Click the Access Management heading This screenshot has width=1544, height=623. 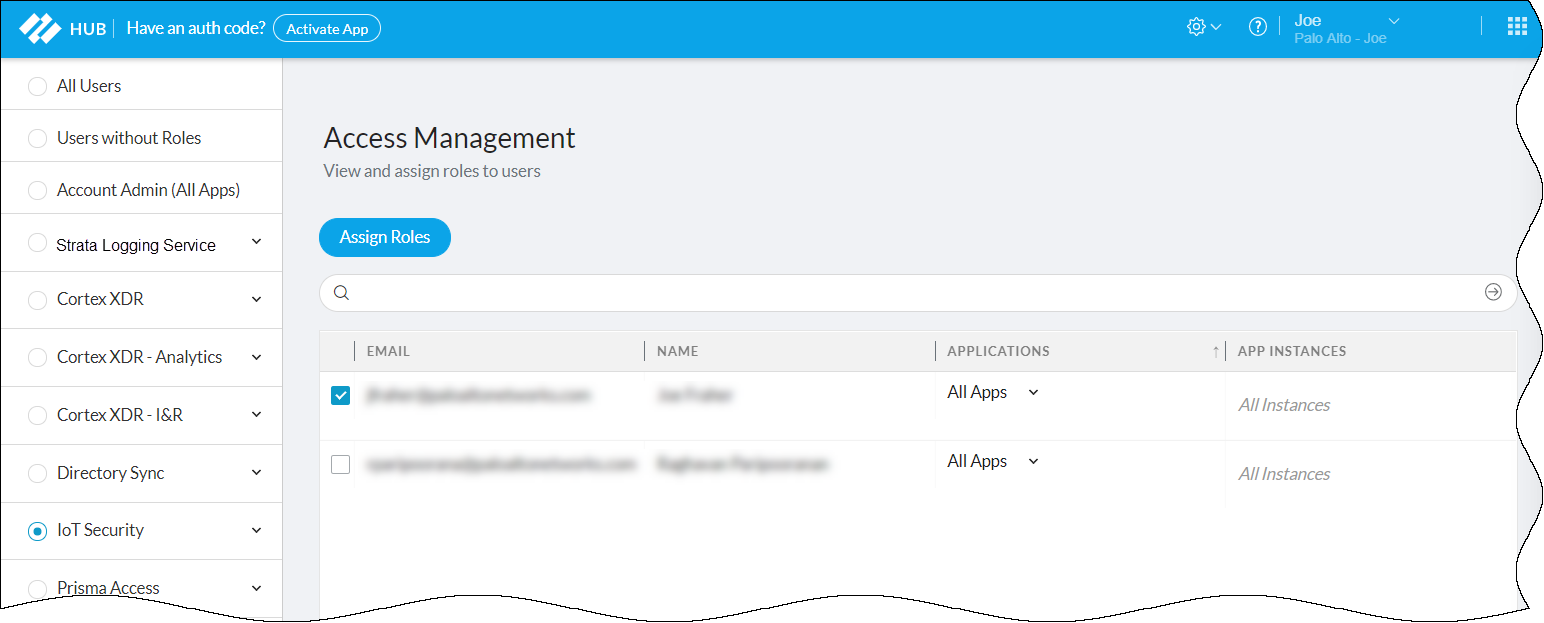450,138
